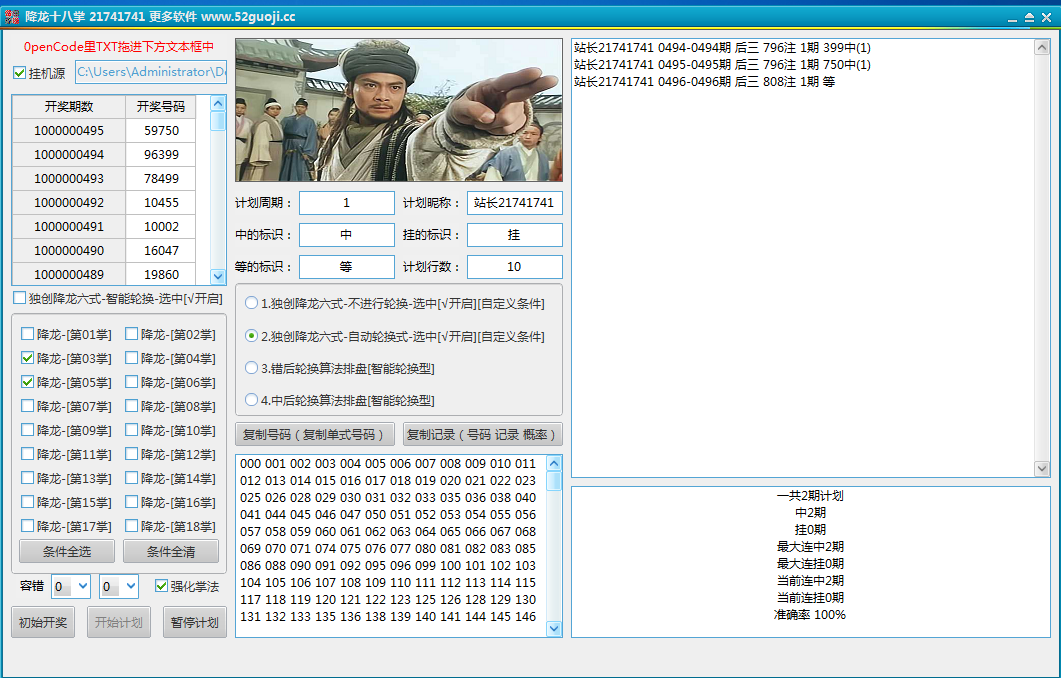Click draw number 10002 cell
The height and width of the screenshot is (678, 1061).
pos(161,226)
